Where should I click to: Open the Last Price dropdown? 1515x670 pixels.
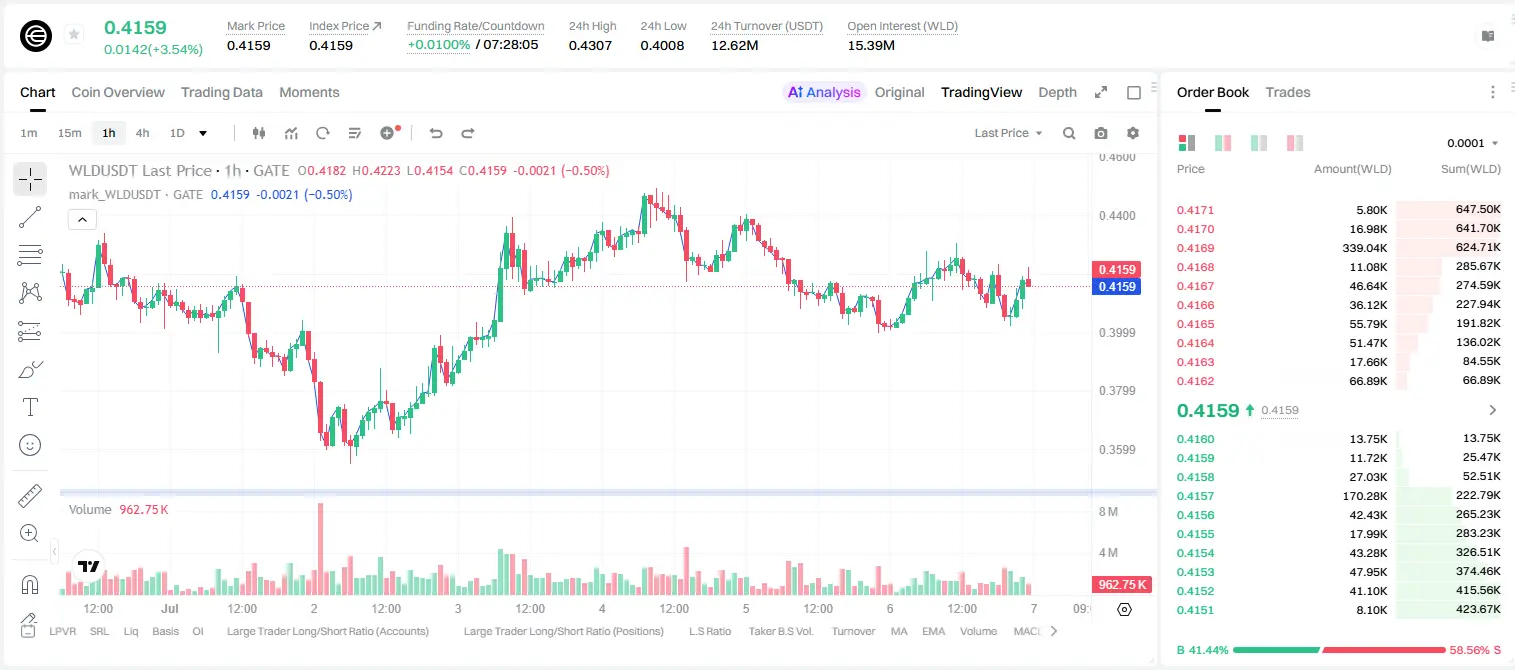(1008, 133)
